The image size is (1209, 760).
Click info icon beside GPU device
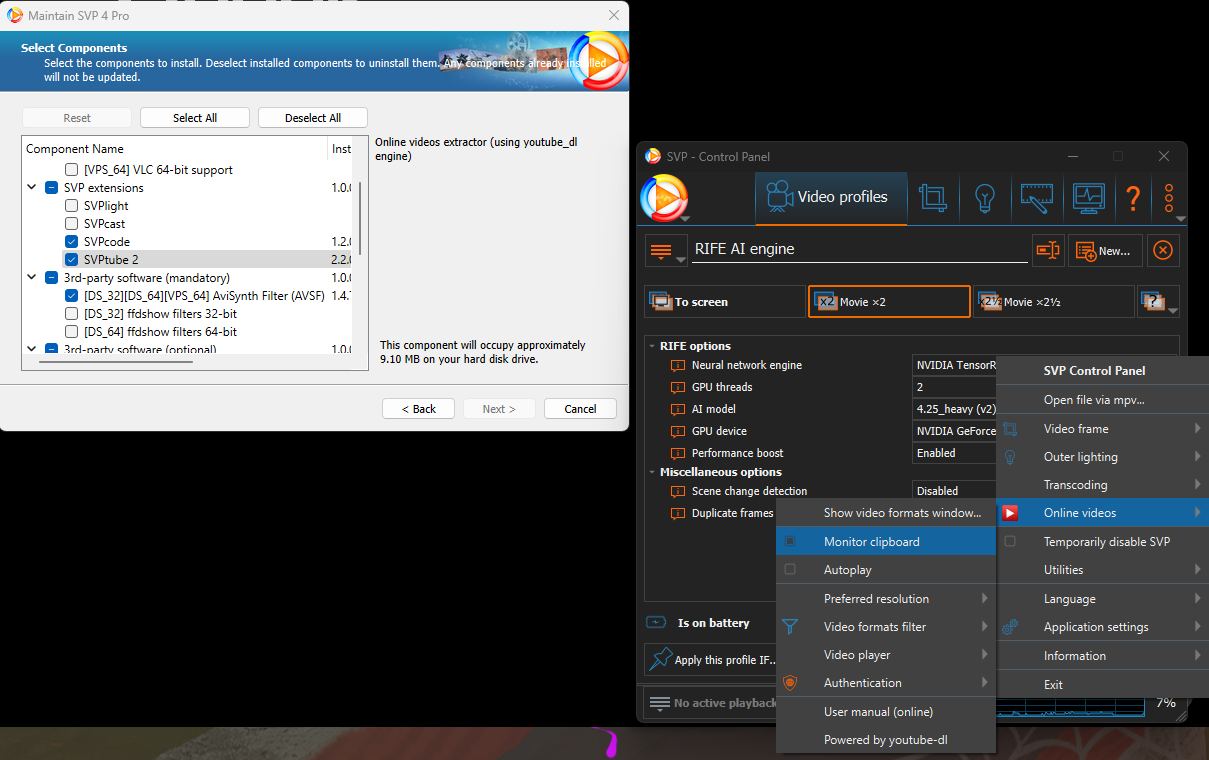click(x=678, y=431)
